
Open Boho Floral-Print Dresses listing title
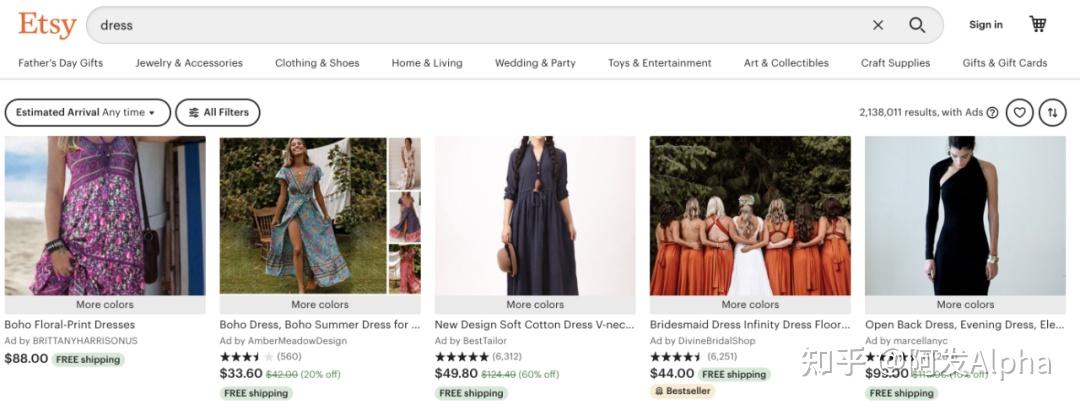point(70,325)
